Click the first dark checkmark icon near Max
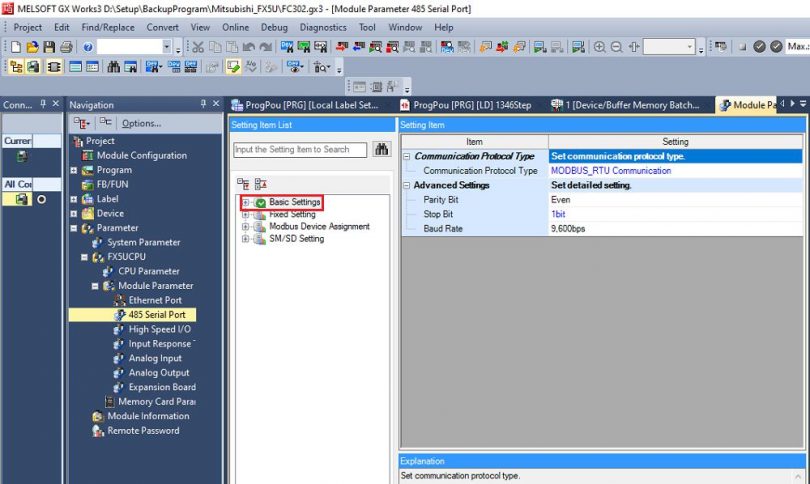Viewport: 810px width, 484px height. pos(759,46)
